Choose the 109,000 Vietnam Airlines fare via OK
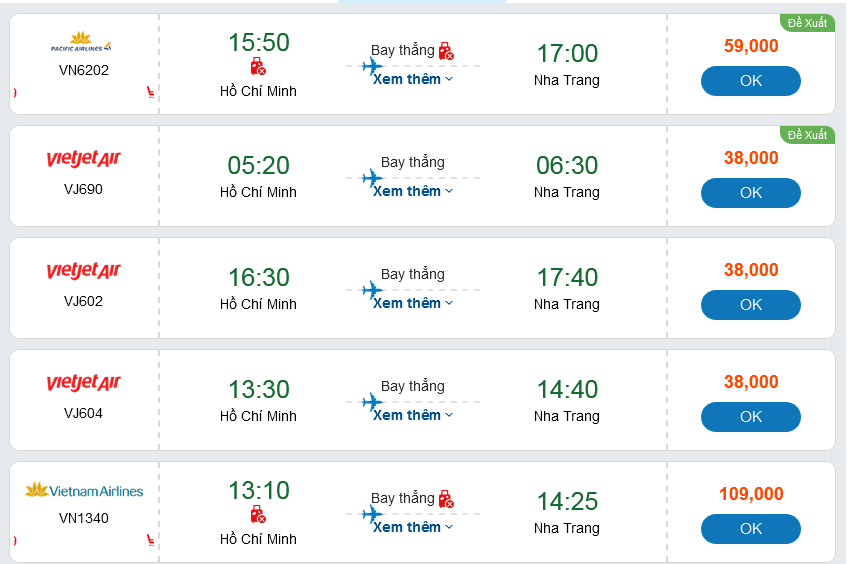Image resolution: width=849 pixels, height=564 pixels. [750, 529]
